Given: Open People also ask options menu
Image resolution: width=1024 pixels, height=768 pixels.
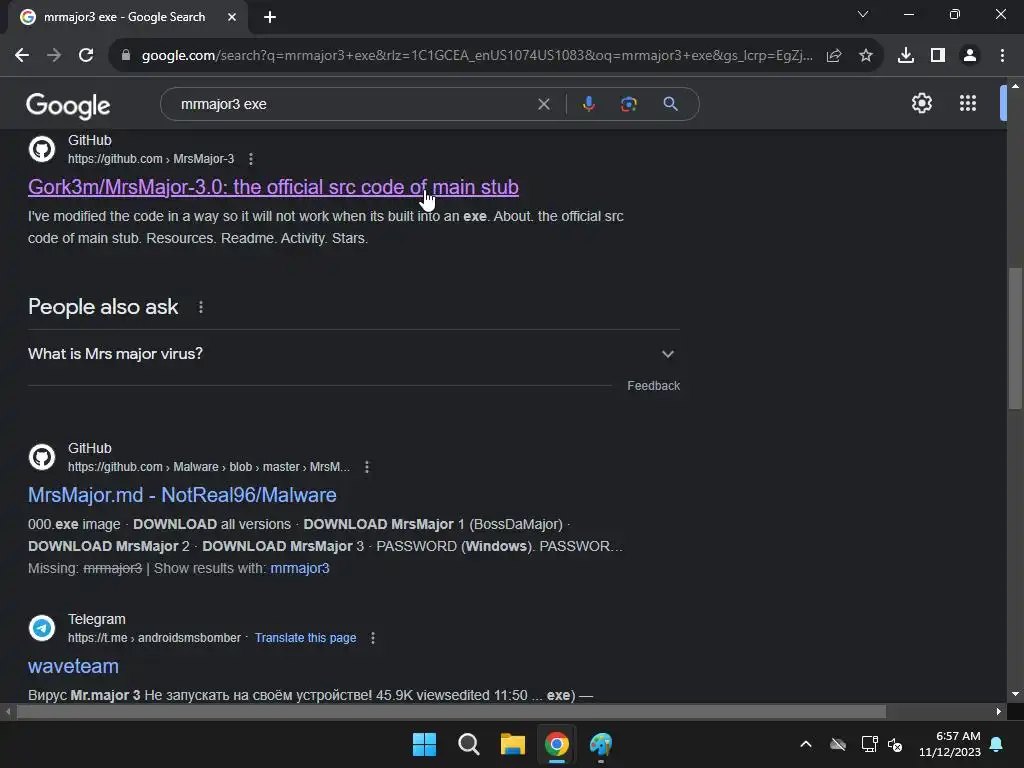Looking at the screenshot, I should tap(201, 307).
